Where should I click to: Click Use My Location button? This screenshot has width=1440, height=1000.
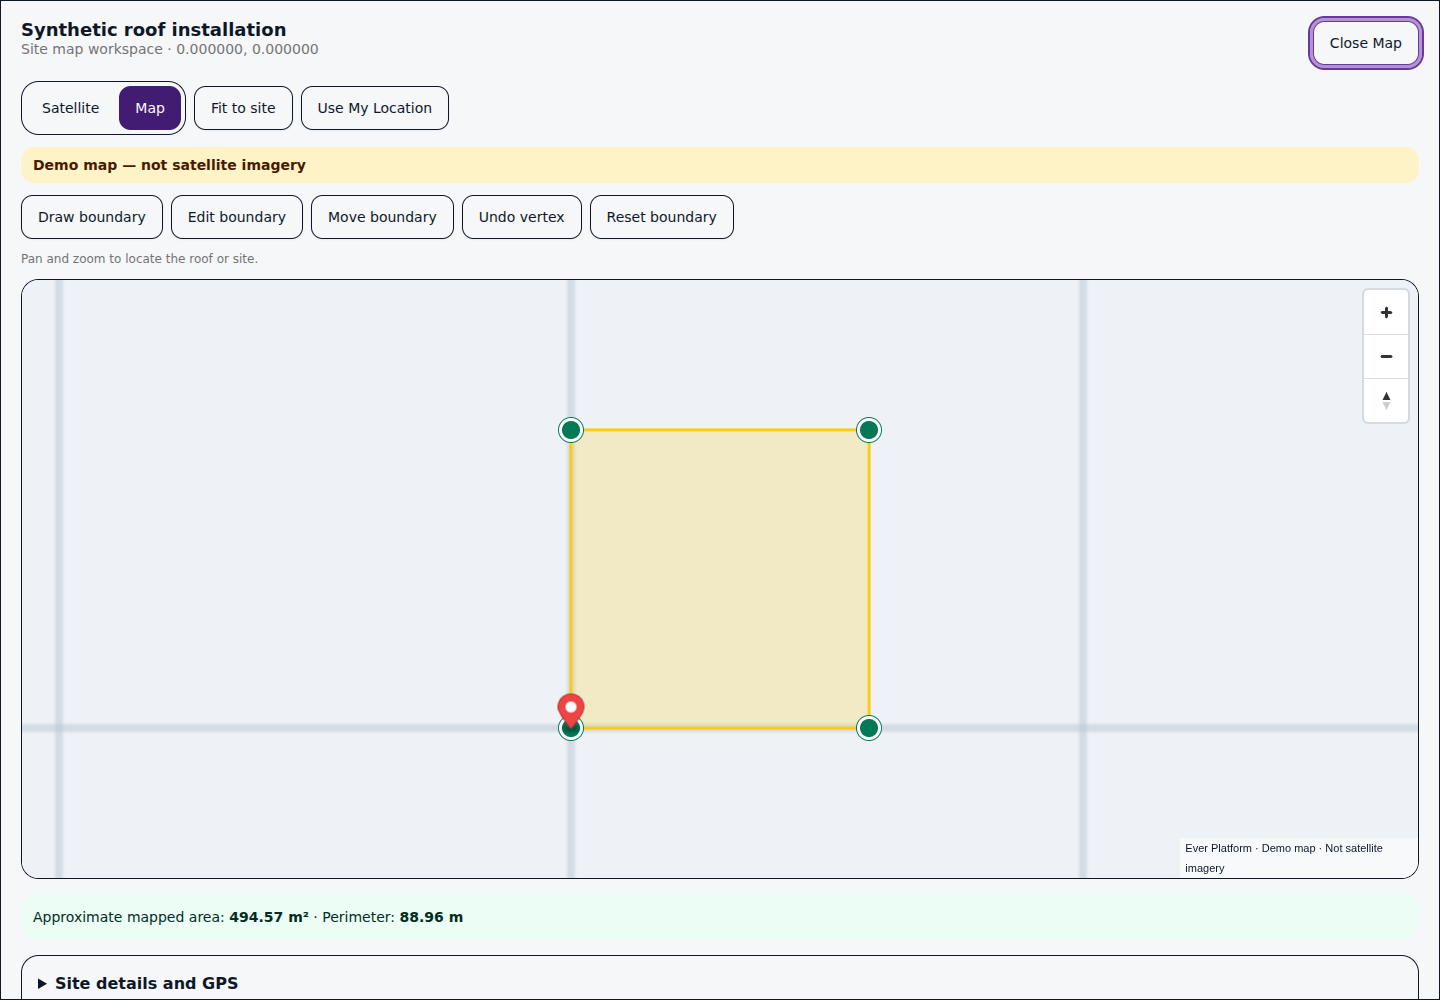[x=375, y=108]
